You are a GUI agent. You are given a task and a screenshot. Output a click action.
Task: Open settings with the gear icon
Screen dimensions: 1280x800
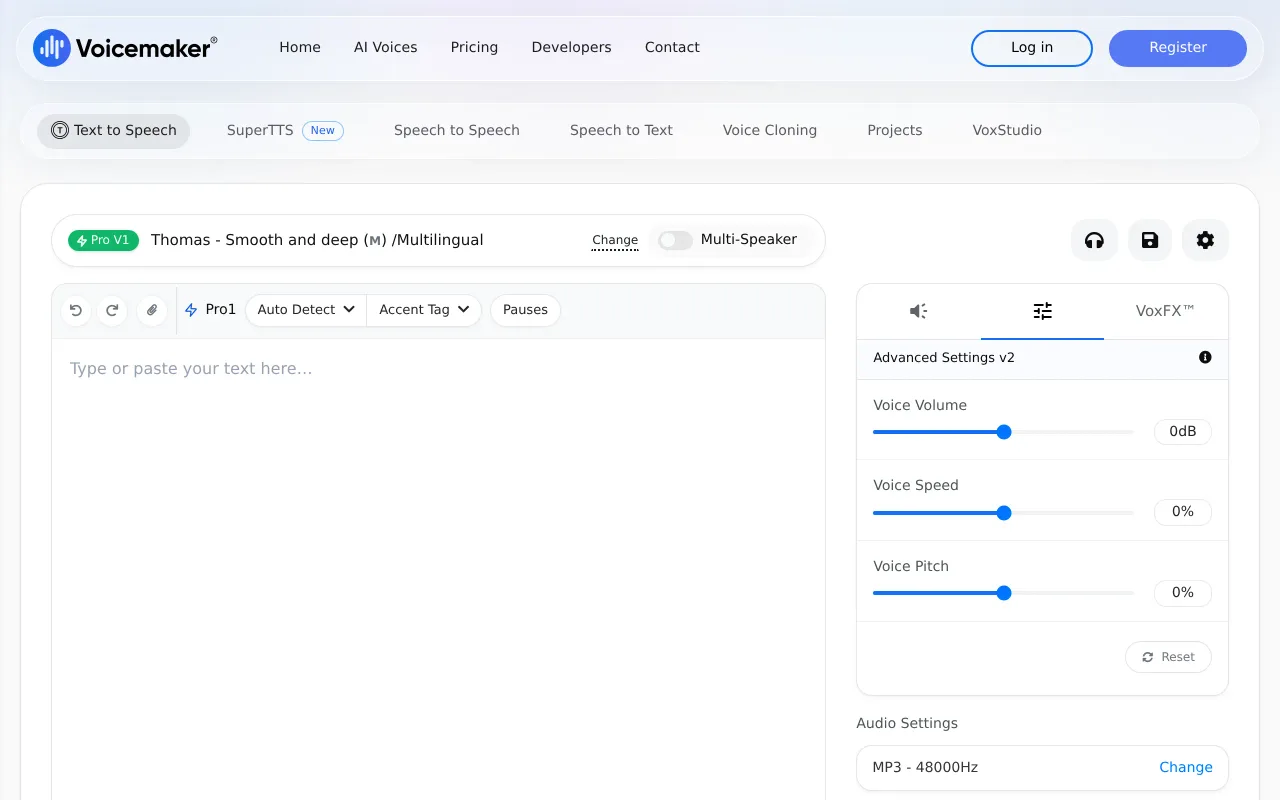[1205, 240]
